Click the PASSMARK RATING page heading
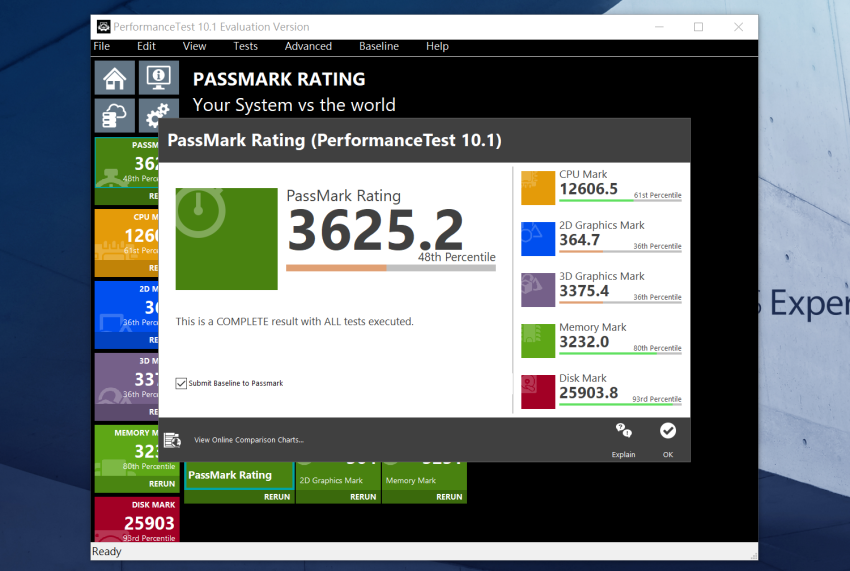850x571 pixels. coord(279,79)
